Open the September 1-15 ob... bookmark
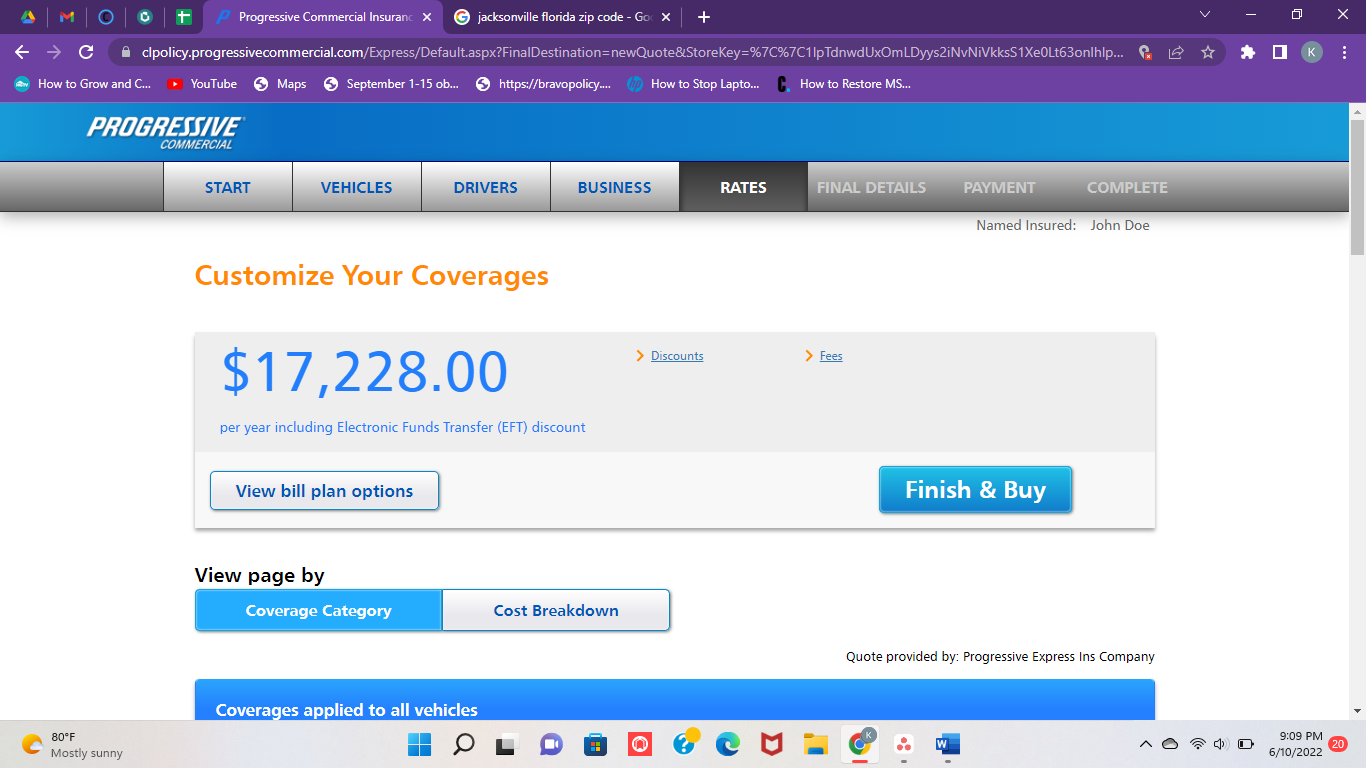The width and height of the screenshot is (1366, 768). pos(392,84)
